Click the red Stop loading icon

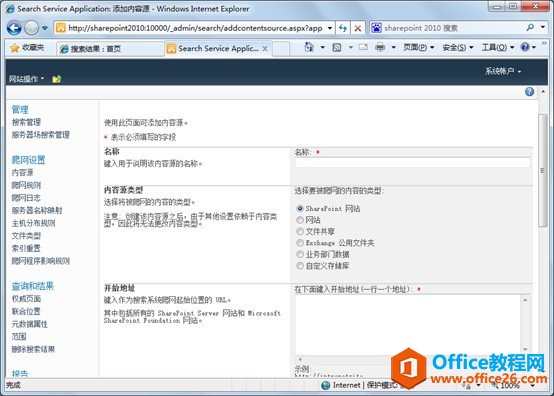point(358,28)
